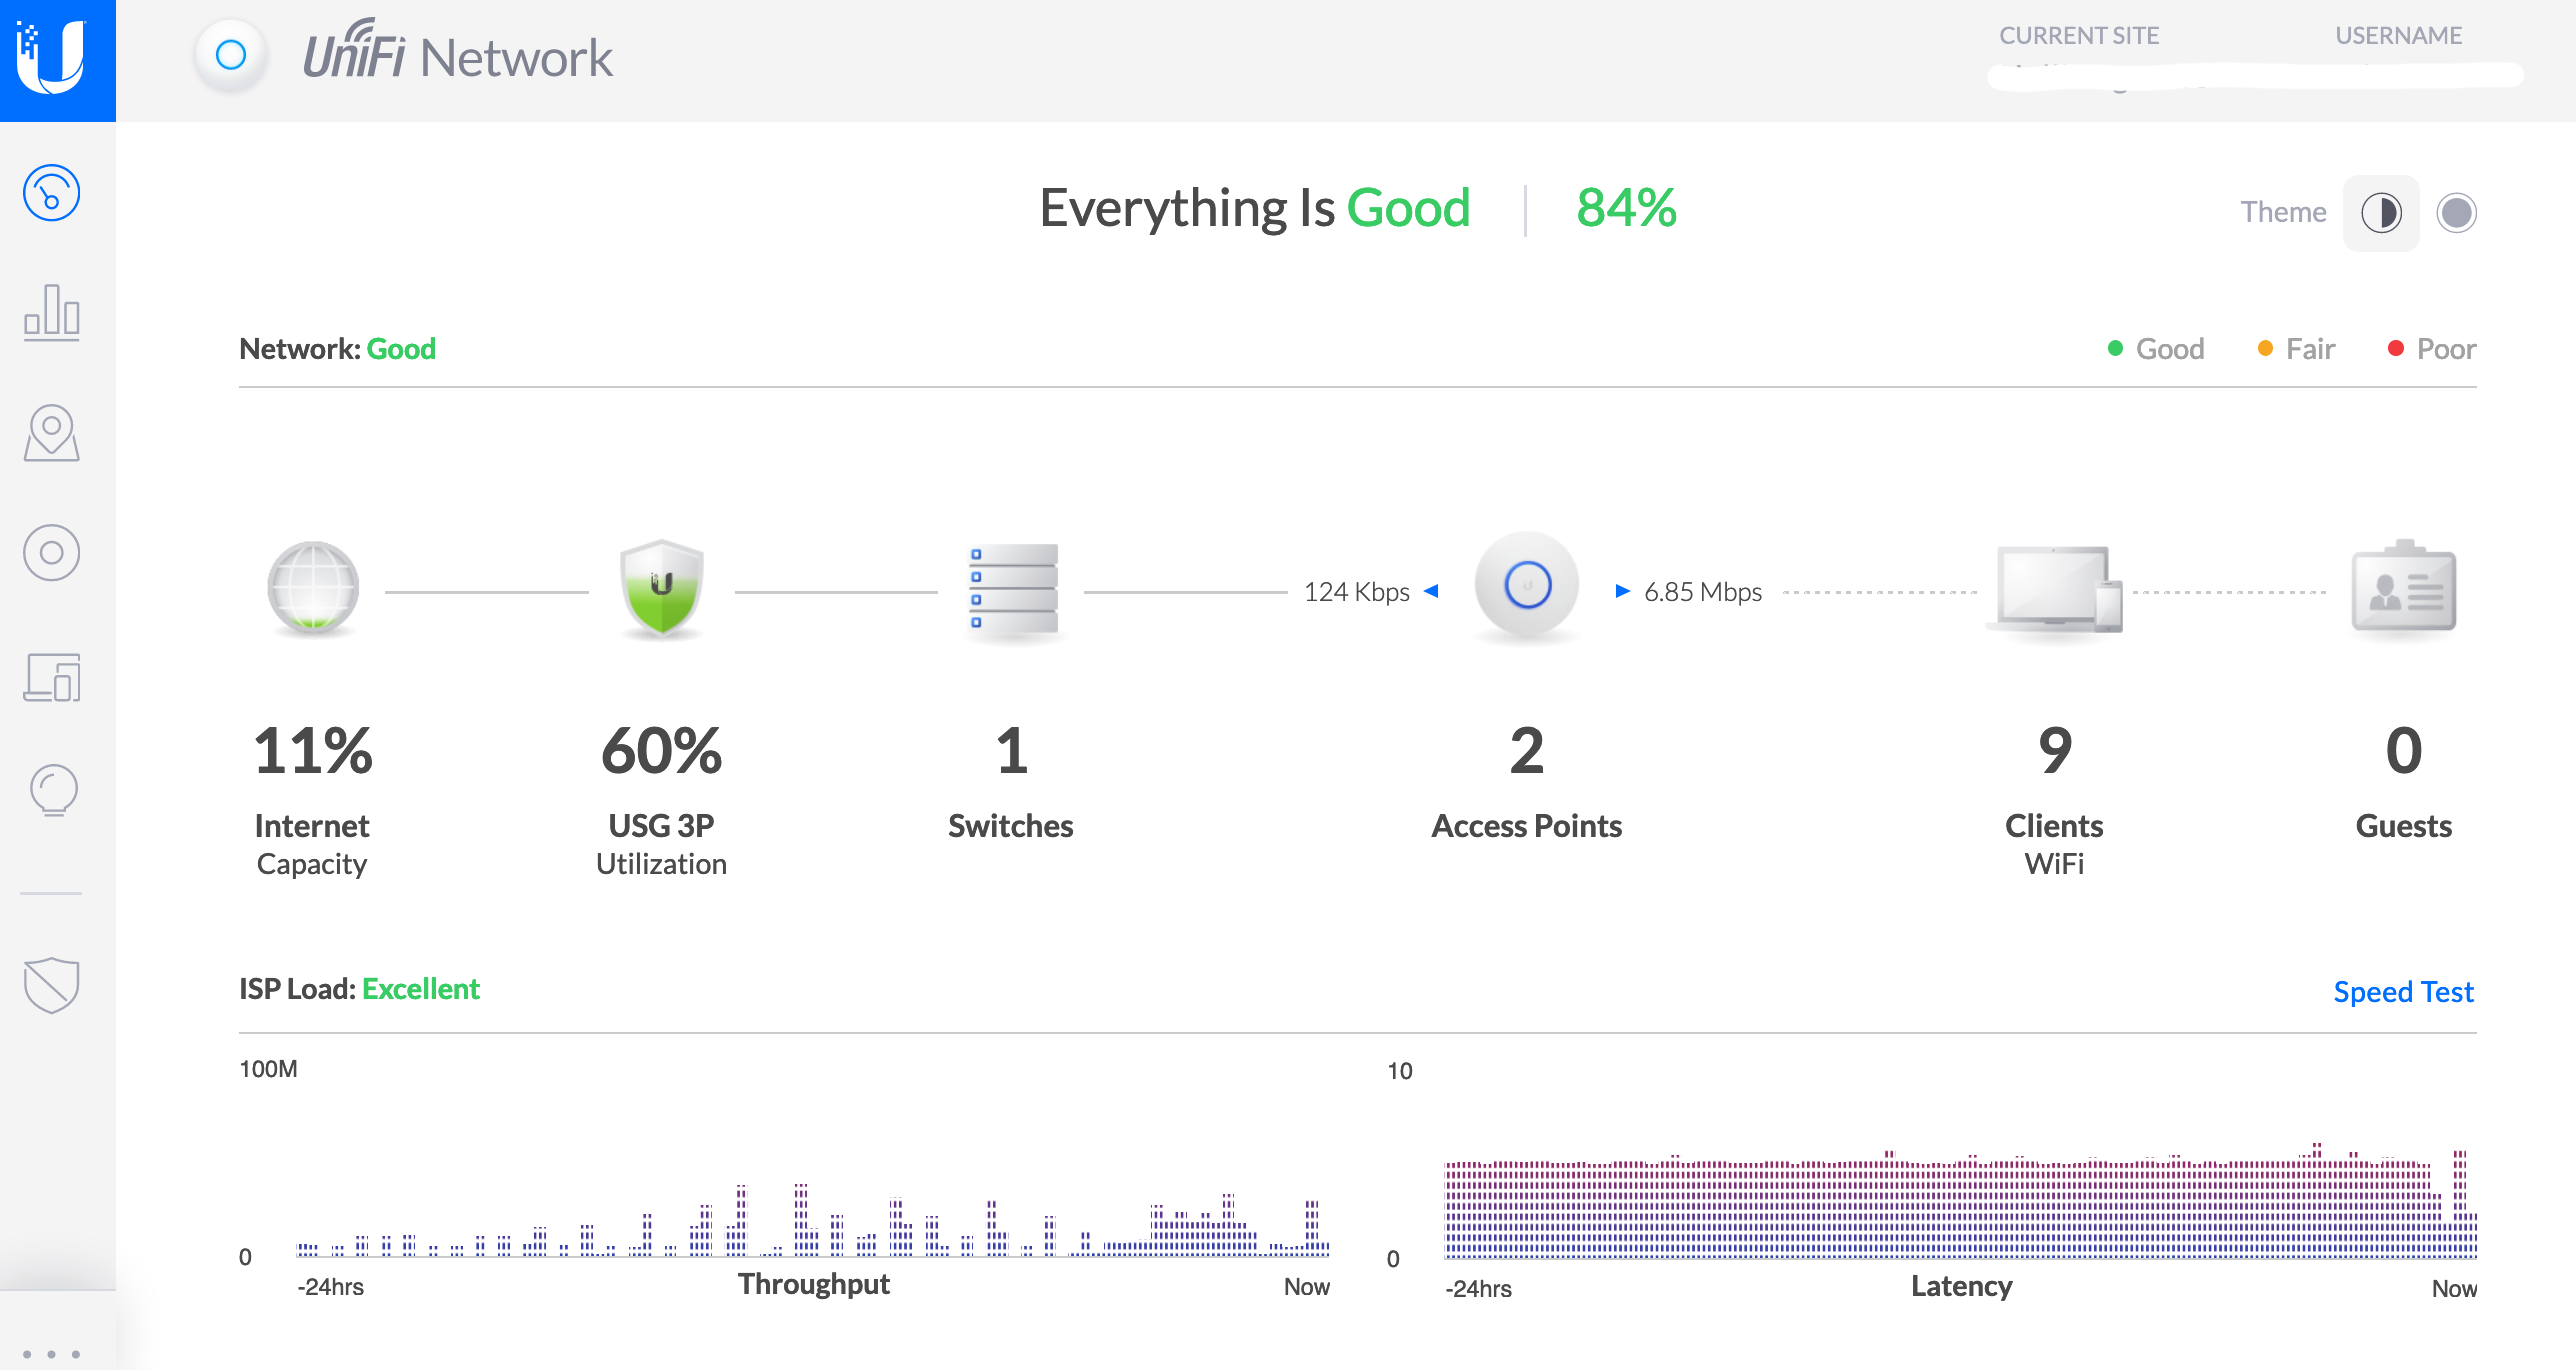
Task: Switch to the half-circle light theme
Action: 2381,213
